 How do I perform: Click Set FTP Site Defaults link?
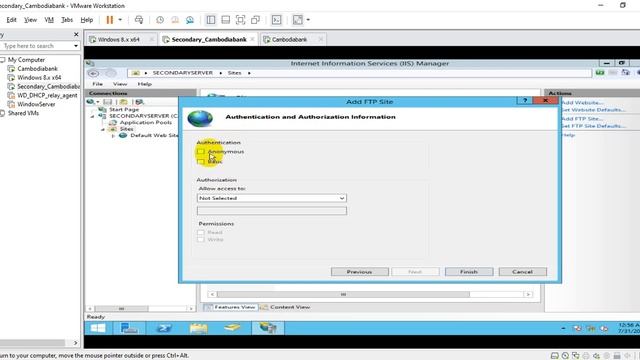[593, 126]
